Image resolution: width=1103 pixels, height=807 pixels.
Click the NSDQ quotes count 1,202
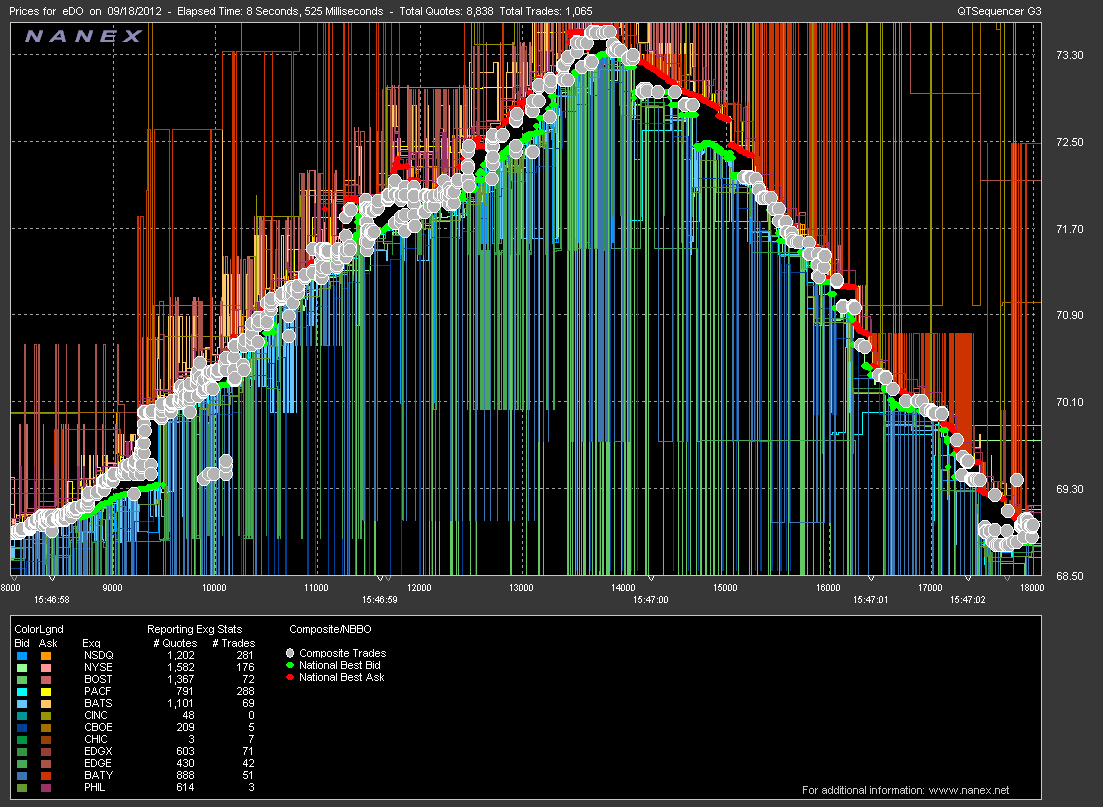180,655
